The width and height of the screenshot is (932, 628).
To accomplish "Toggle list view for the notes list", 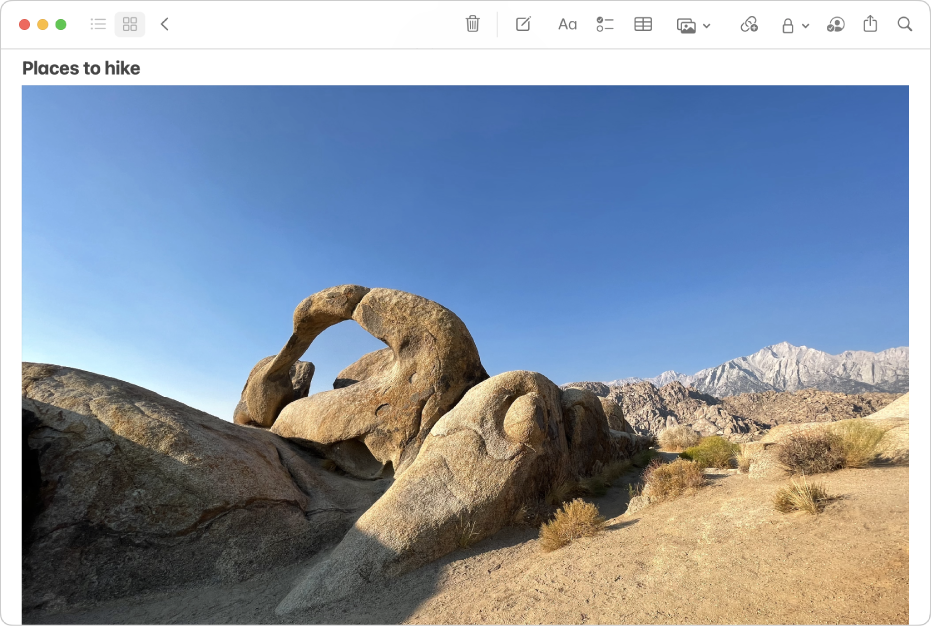I will coord(97,24).
